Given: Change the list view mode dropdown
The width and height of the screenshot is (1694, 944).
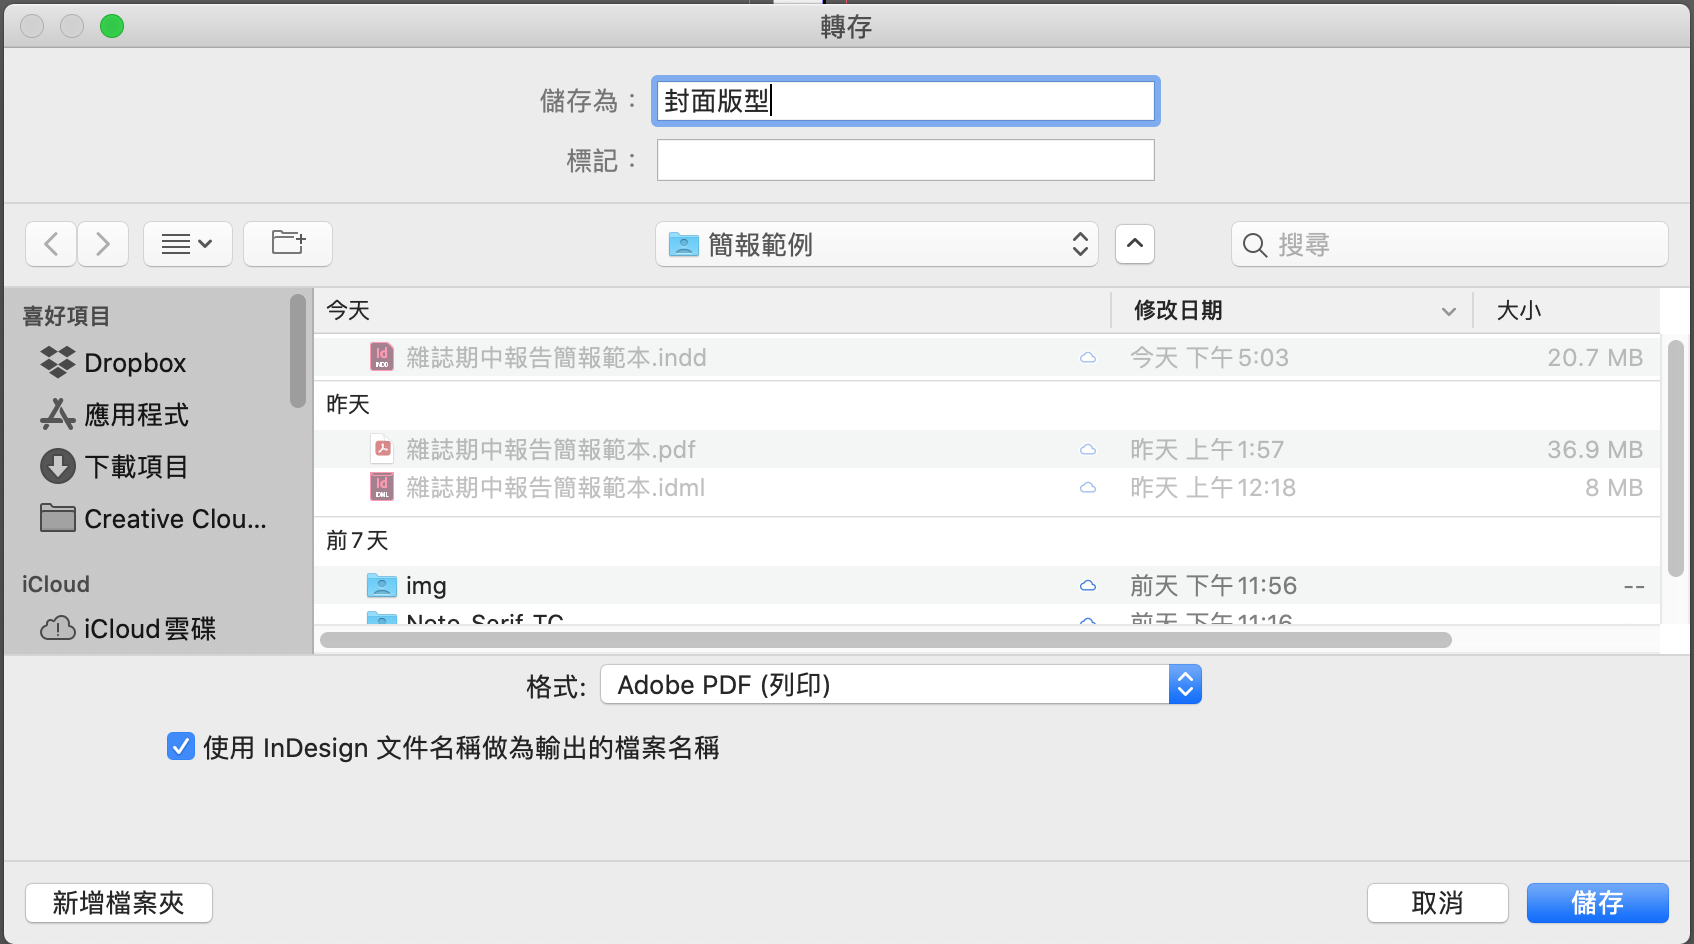Looking at the screenshot, I should 187,244.
